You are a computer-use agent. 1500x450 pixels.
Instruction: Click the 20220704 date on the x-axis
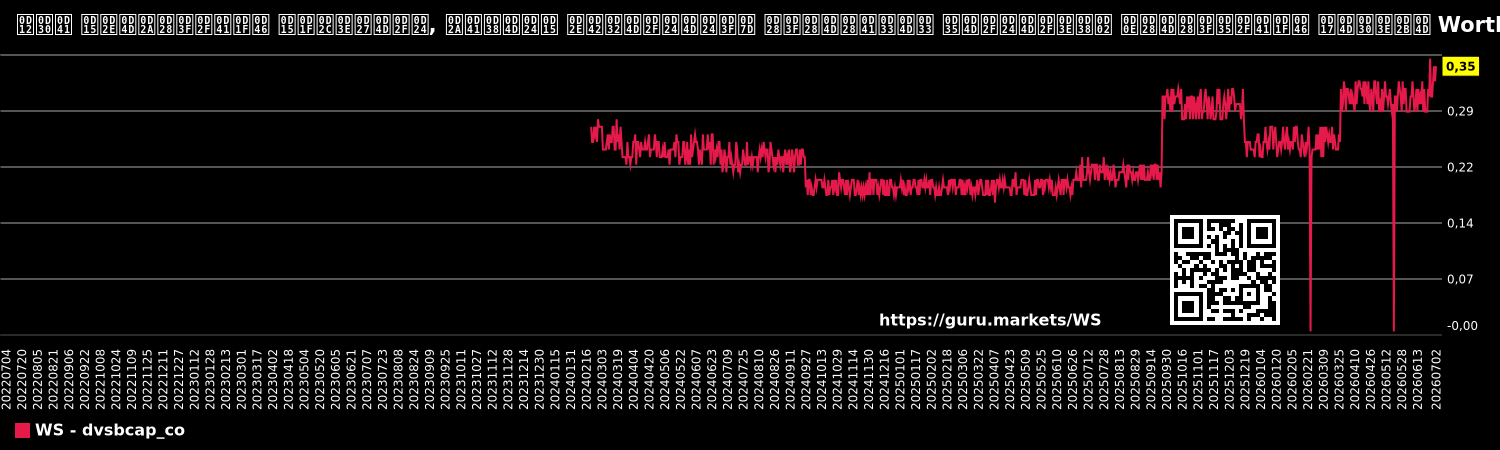pos(7,379)
